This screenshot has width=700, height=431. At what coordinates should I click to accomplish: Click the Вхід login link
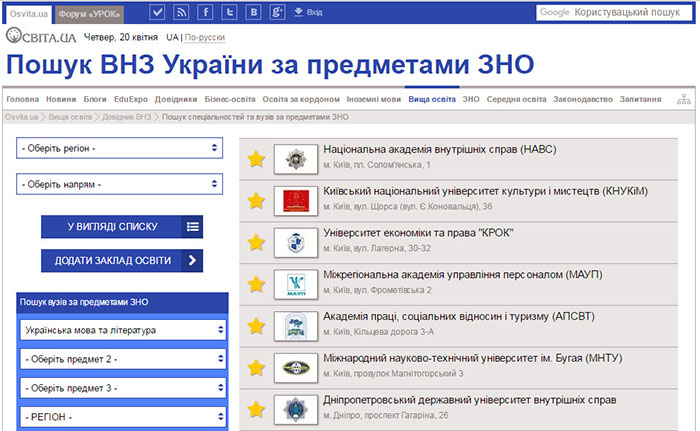coord(308,13)
